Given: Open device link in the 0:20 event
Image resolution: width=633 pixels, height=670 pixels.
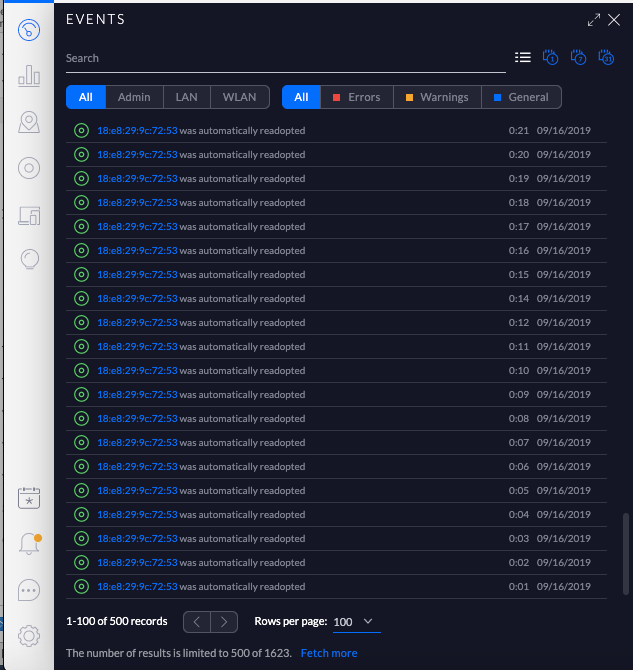Looking at the screenshot, I should pos(137,154).
